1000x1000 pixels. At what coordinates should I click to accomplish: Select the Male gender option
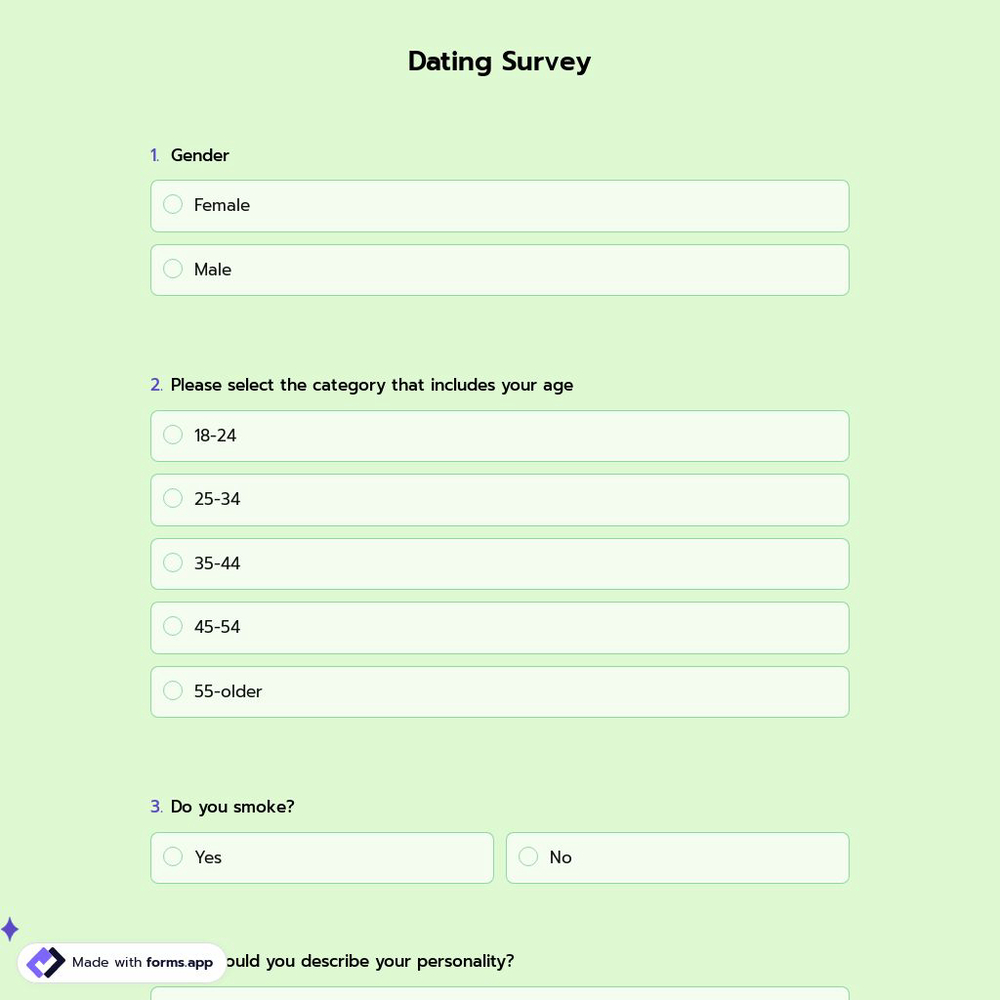[x=173, y=268]
